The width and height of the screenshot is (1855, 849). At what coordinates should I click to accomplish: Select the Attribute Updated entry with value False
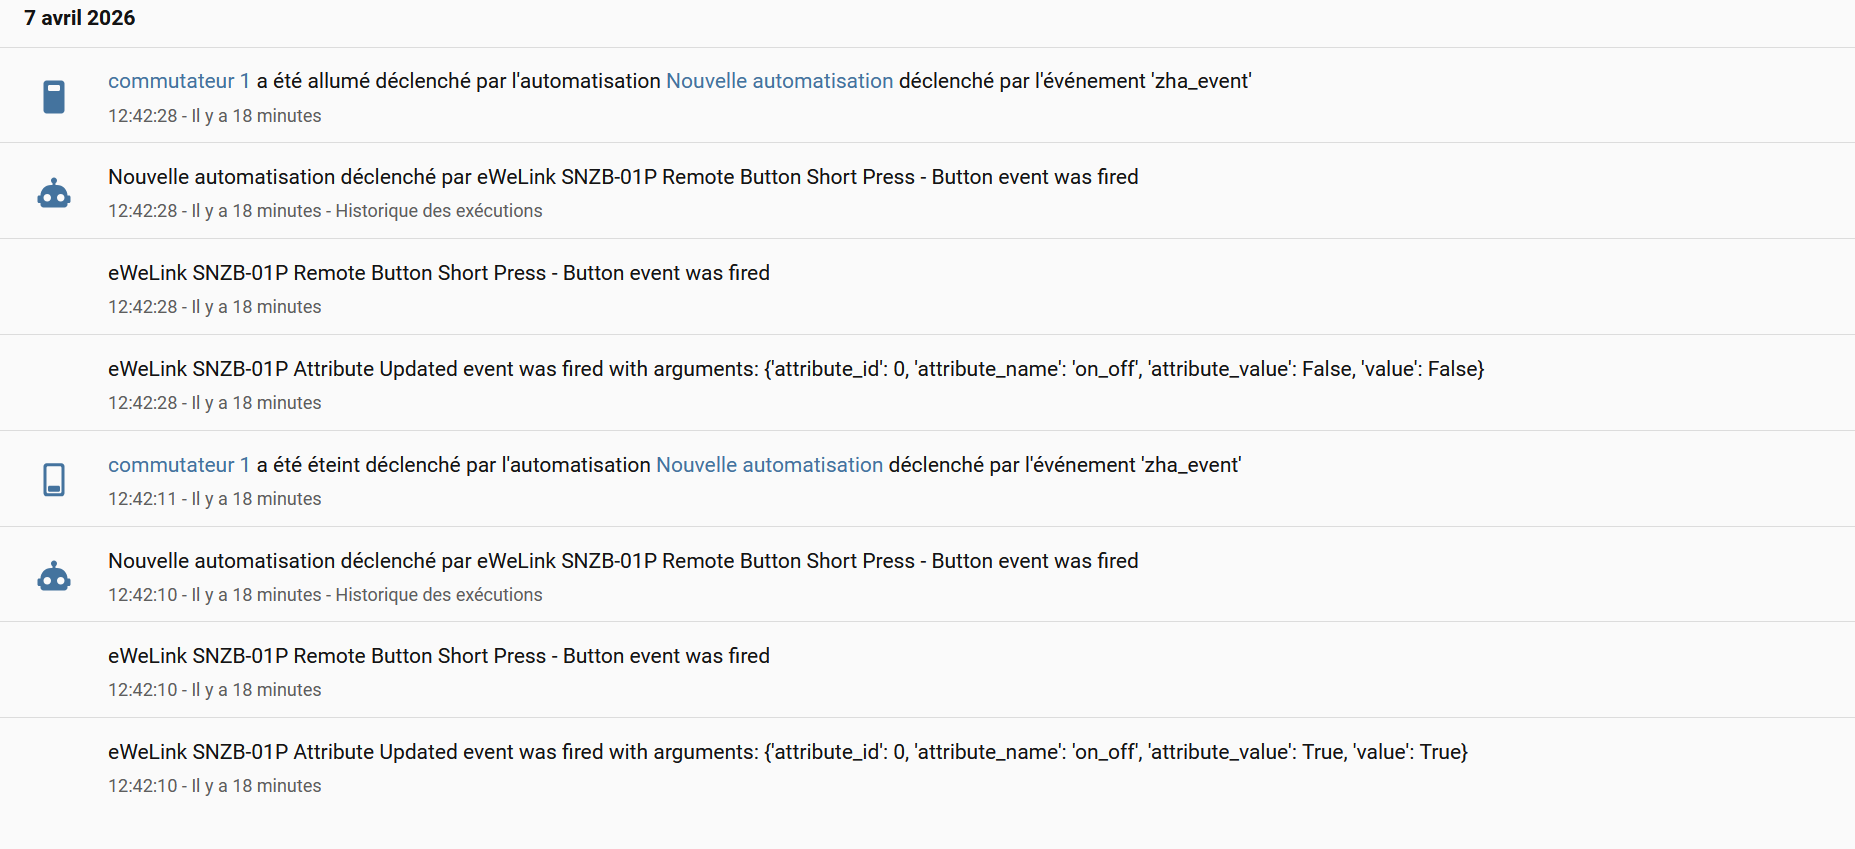coord(795,369)
